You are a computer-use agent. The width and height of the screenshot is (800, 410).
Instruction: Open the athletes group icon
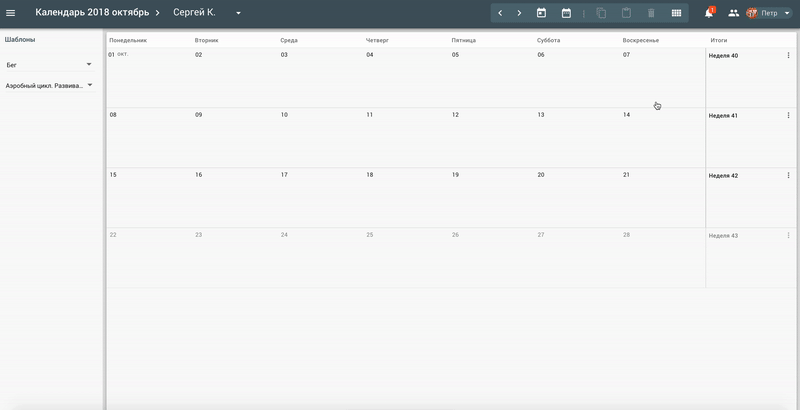click(734, 13)
